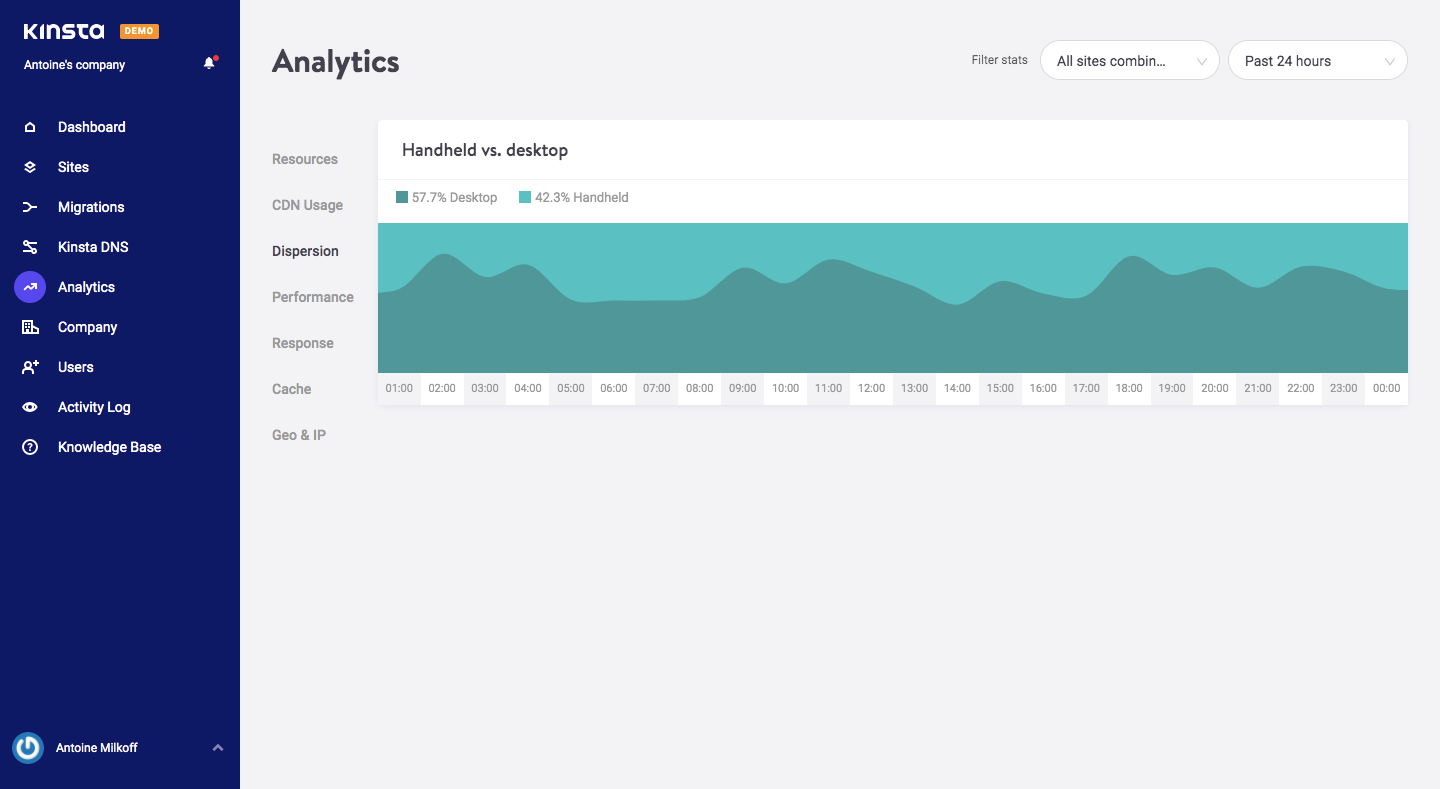Screen dimensions: 1440x789
Task: Click the Kinsta DNS icon
Action: (29, 246)
